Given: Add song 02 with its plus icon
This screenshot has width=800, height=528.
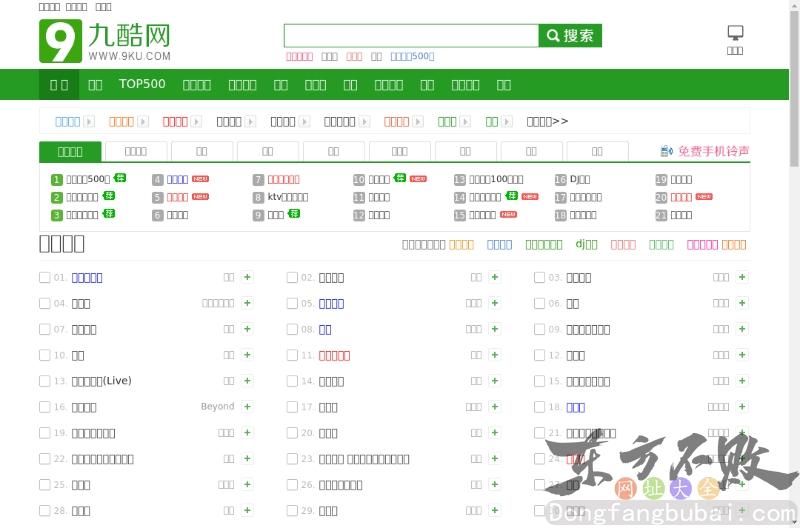Looking at the screenshot, I should coord(494,277).
